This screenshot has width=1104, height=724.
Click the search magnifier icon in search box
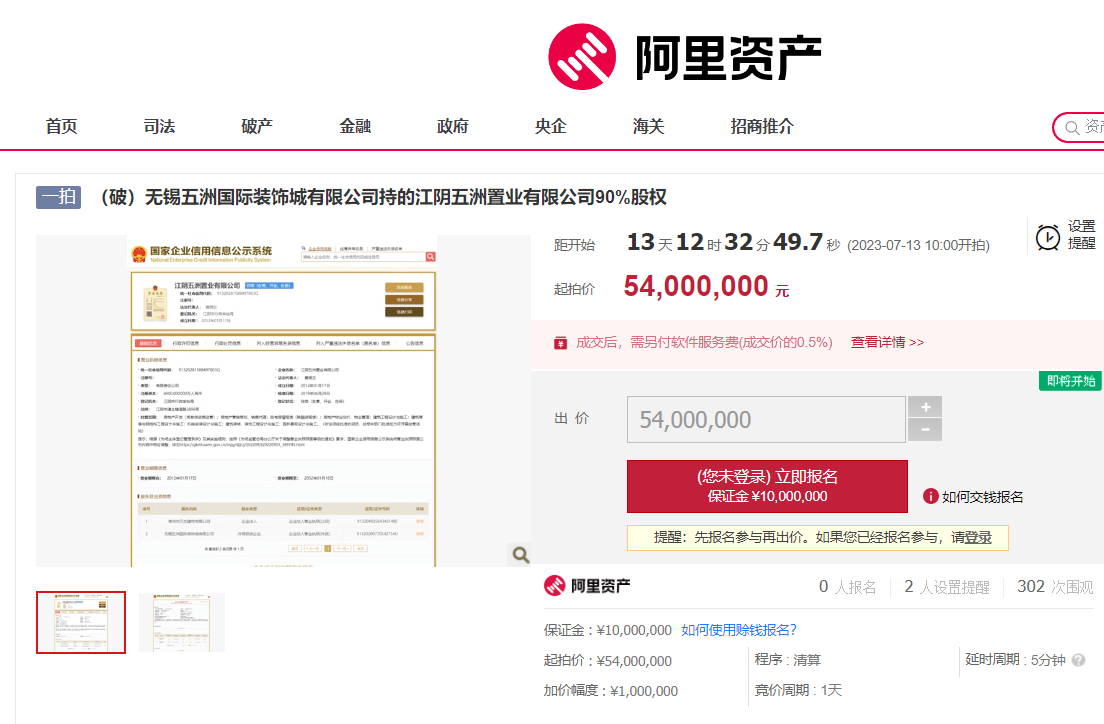[1072, 127]
